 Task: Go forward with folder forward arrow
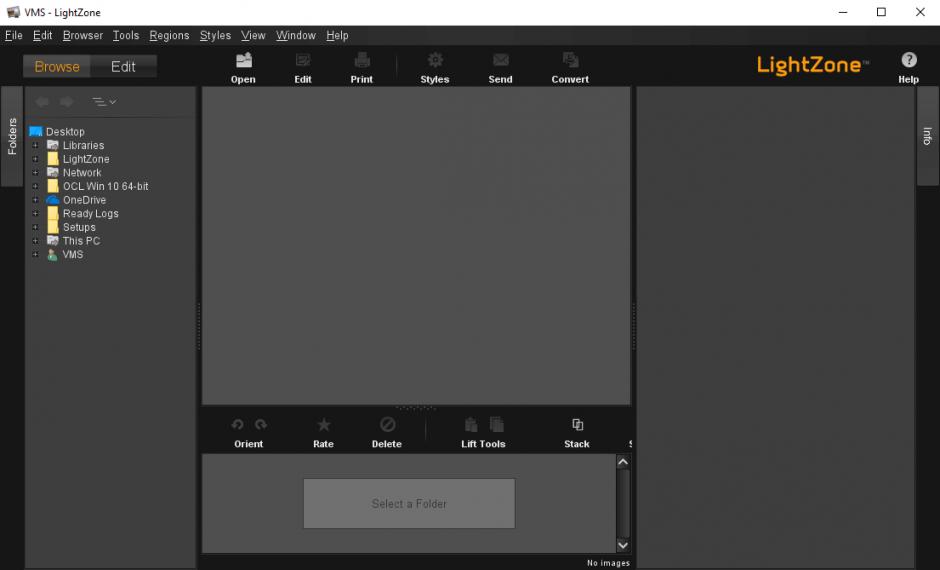pos(67,102)
